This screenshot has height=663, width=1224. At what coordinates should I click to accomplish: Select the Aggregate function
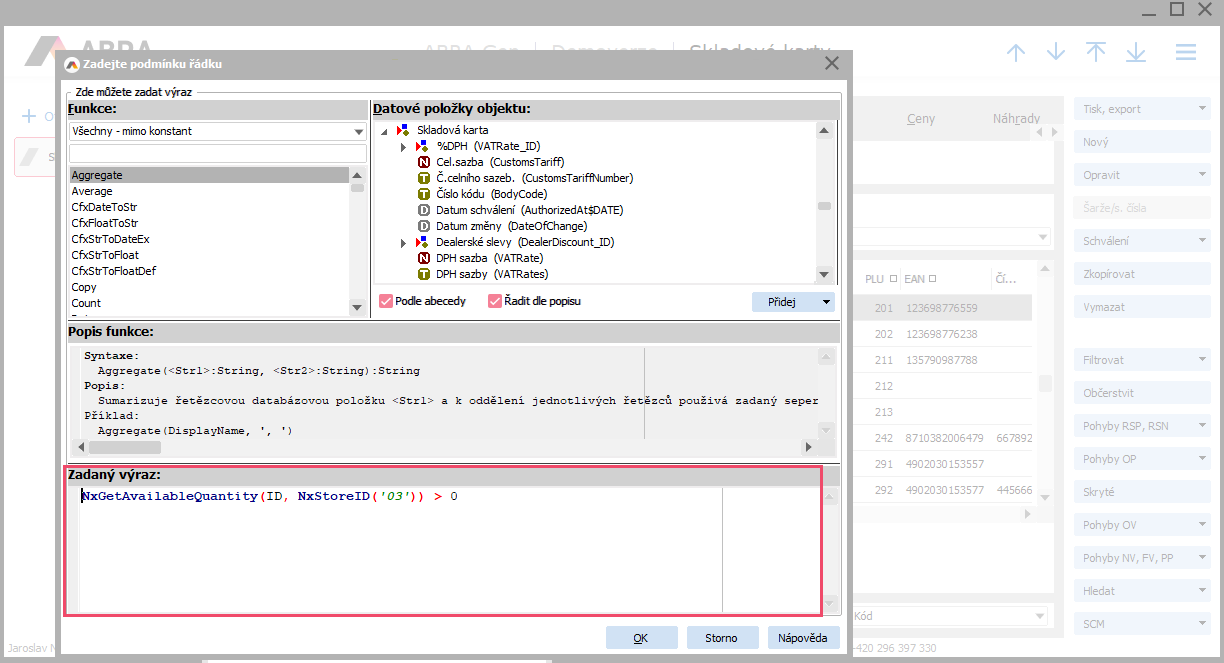point(209,175)
